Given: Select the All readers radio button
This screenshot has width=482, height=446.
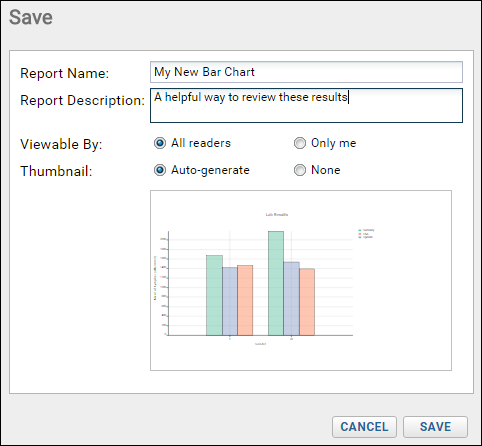Looking at the screenshot, I should click(160, 143).
